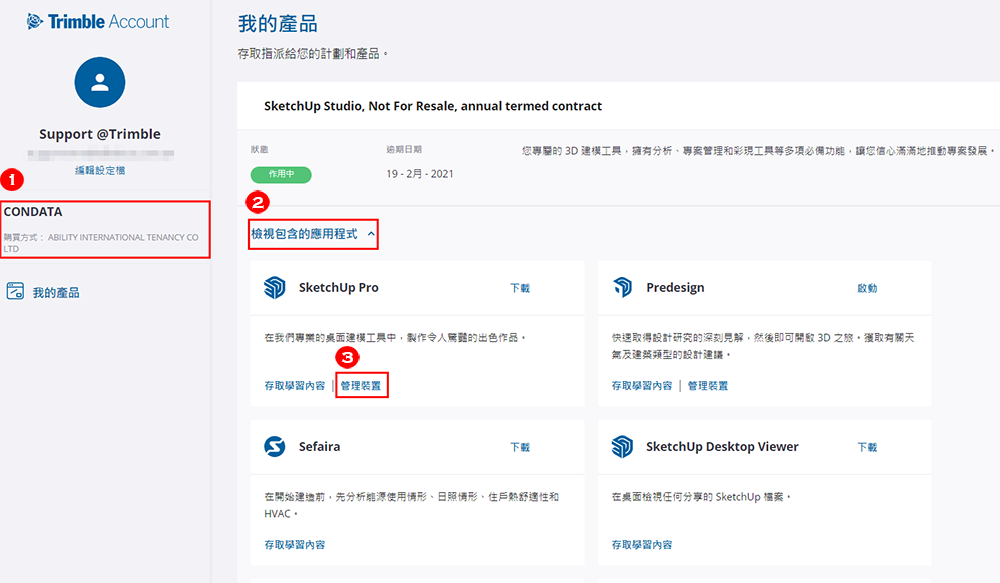Click the user profile avatar icon
Screen dimensions: 1000x583
tap(100, 83)
